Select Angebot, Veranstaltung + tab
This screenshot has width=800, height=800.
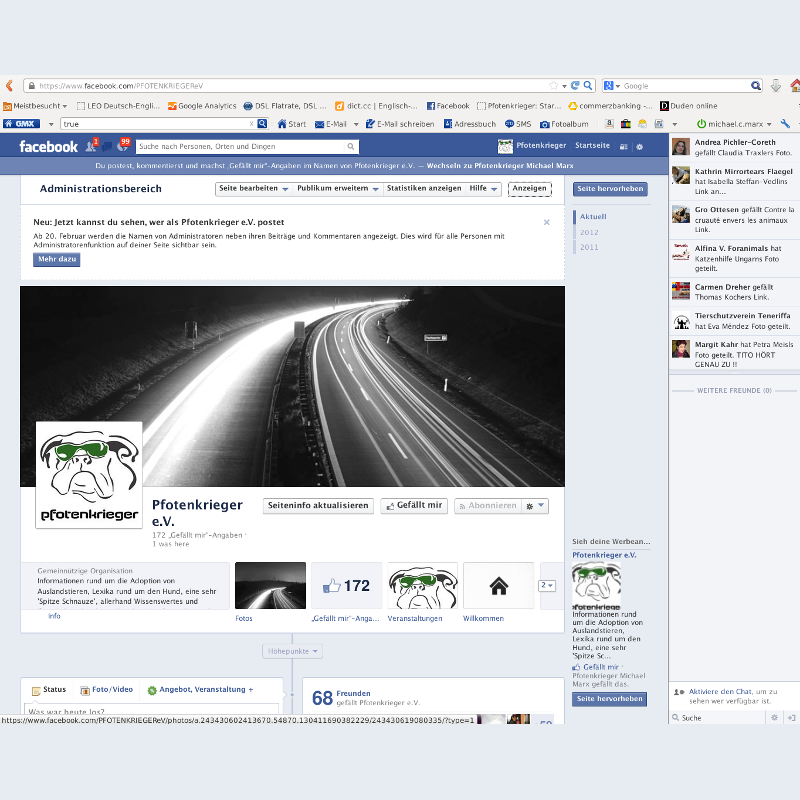201,690
